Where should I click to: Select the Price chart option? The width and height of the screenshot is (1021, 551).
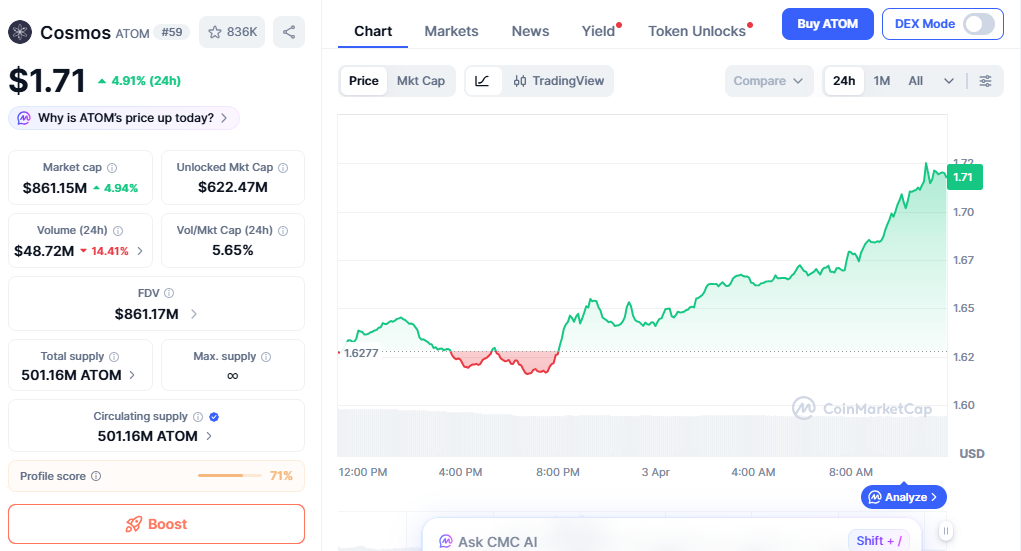coord(363,81)
